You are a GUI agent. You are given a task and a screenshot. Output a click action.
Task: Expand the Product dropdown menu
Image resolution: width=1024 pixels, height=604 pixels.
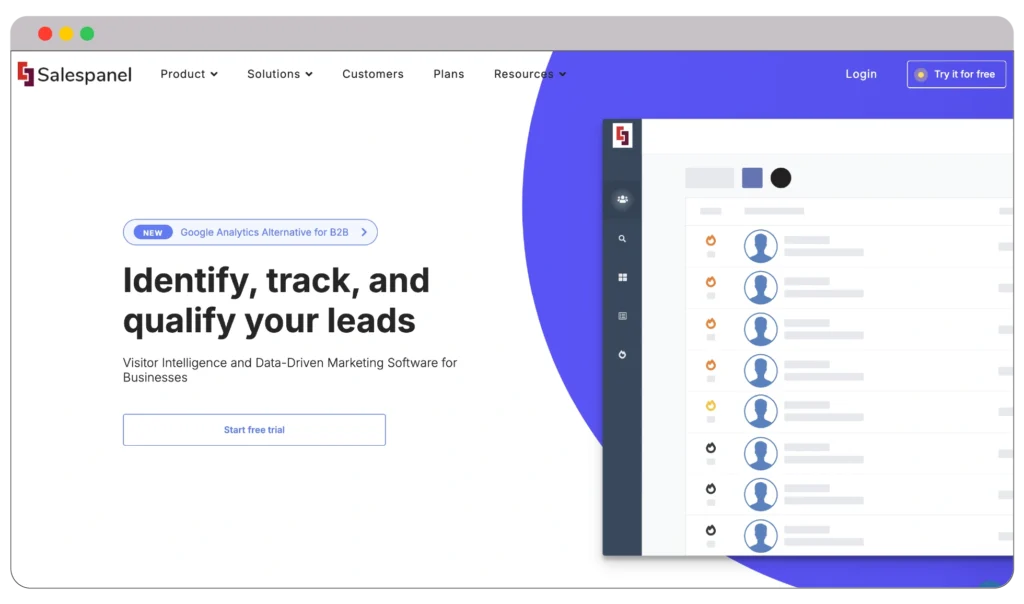click(x=189, y=74)
